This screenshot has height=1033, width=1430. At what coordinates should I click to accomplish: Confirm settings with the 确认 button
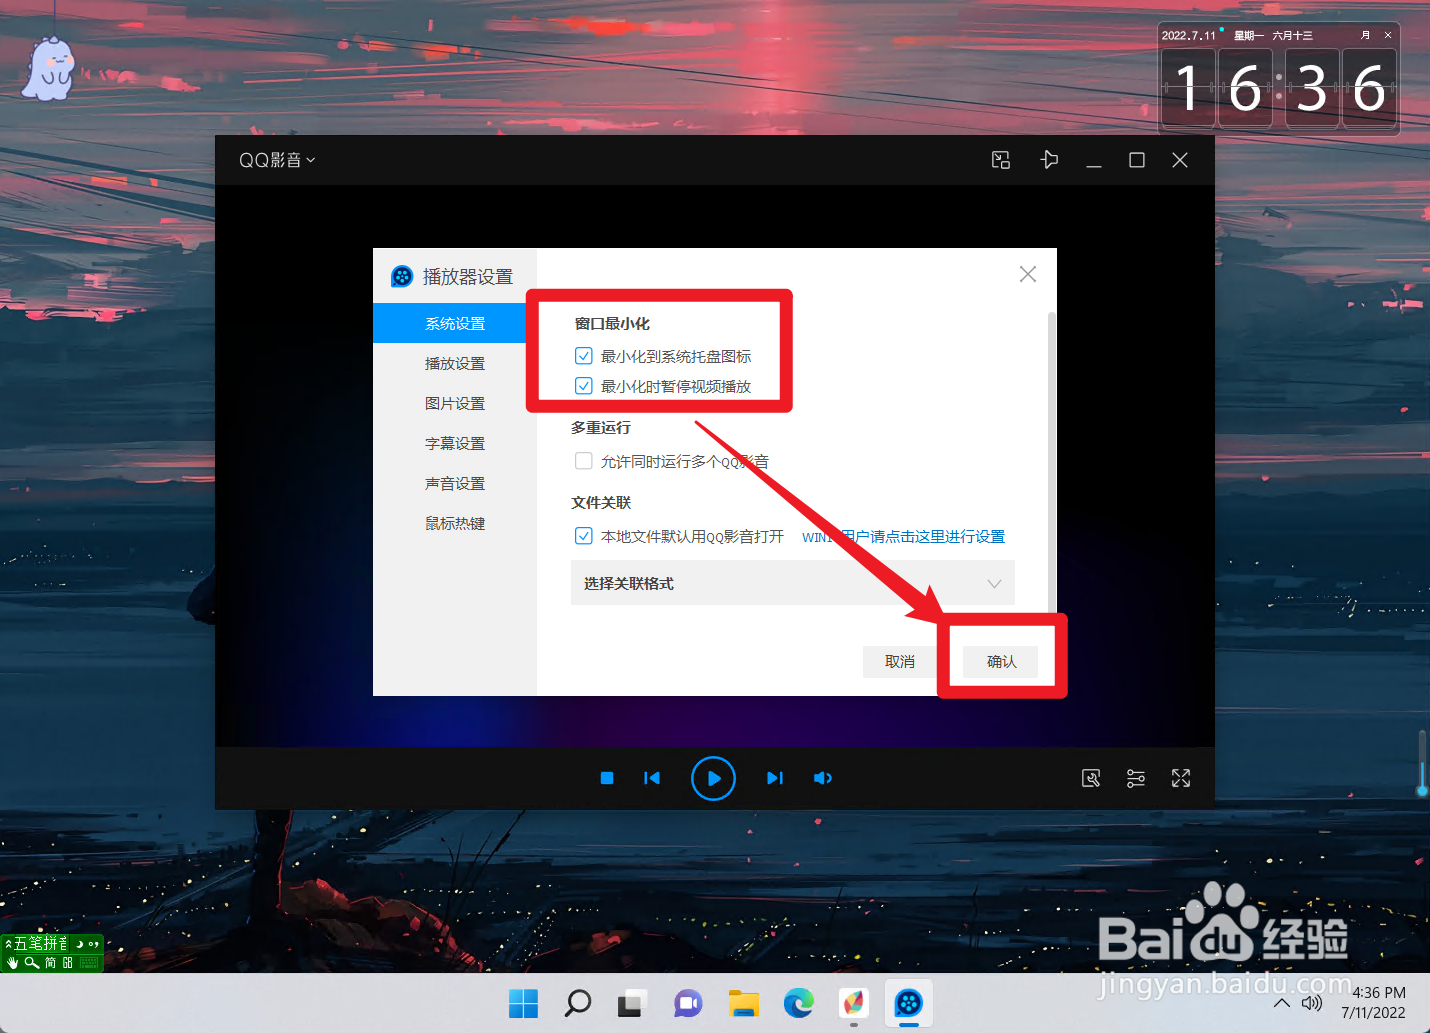(1001, 661)
